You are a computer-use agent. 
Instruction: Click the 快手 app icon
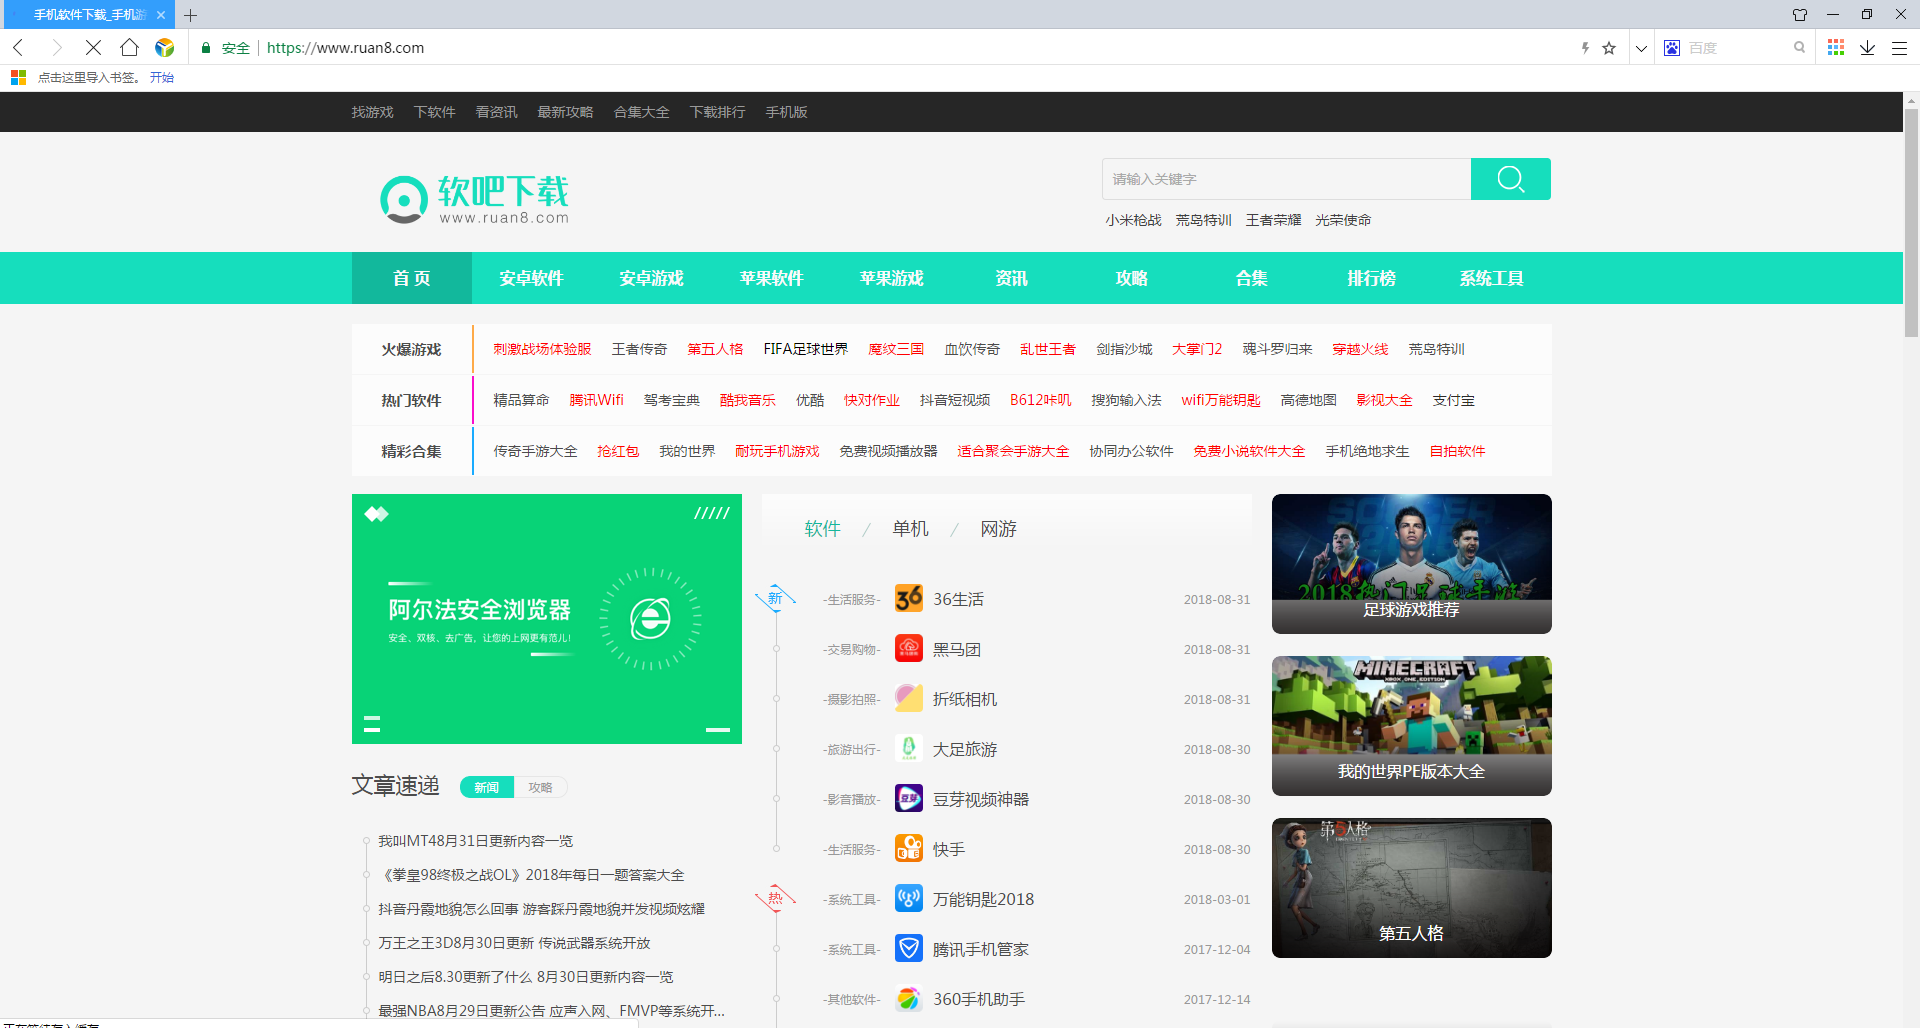909,849
